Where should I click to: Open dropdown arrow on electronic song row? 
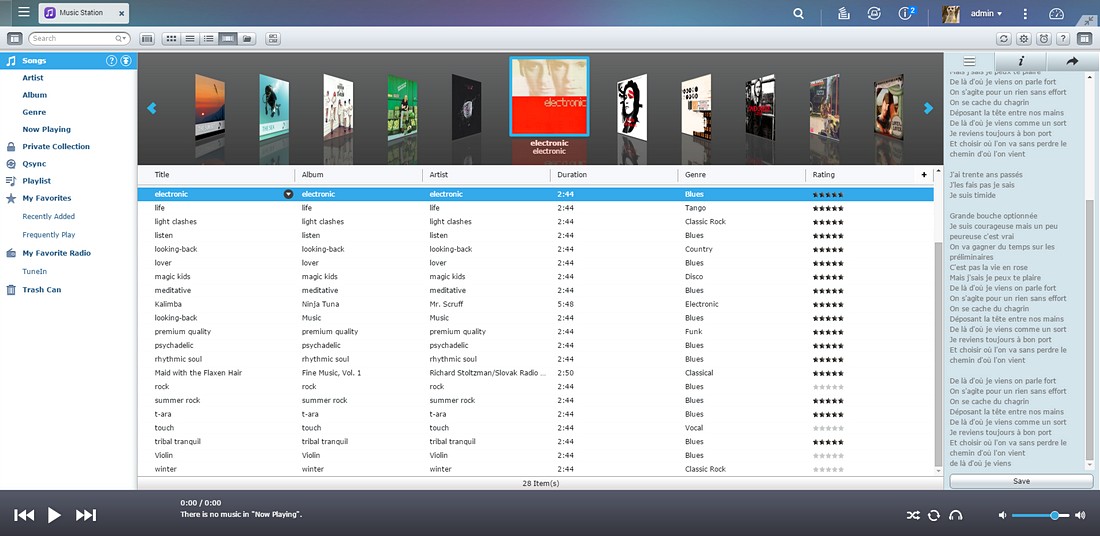288,194
